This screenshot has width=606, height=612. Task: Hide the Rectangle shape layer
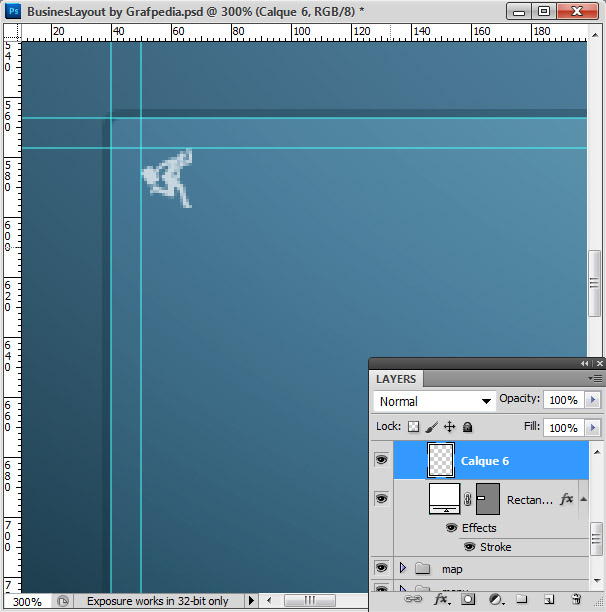pyautogui.click(x=382, y=498)
